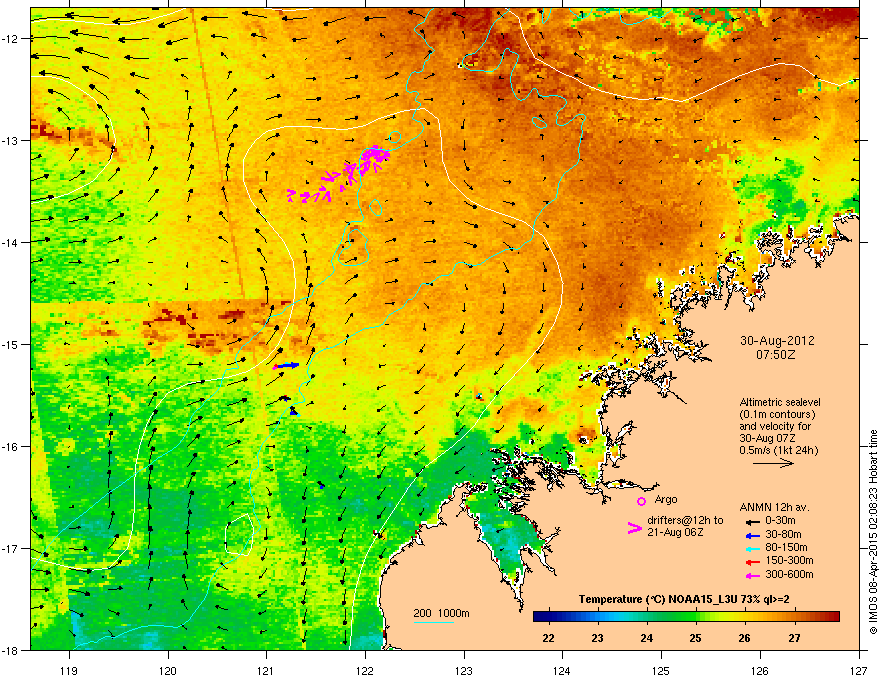Click the colorbar '26' tick label
Screen dimensions: 880x680
click(744, 638)
